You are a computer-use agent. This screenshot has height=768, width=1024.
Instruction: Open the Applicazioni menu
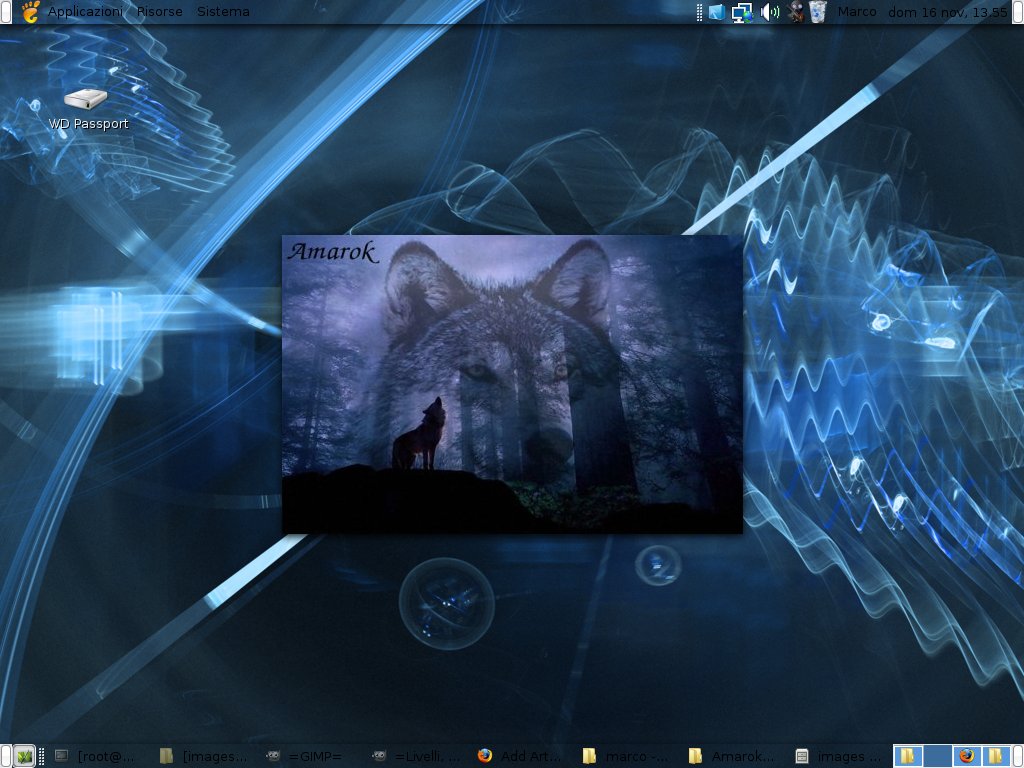(x=85, y=12)
